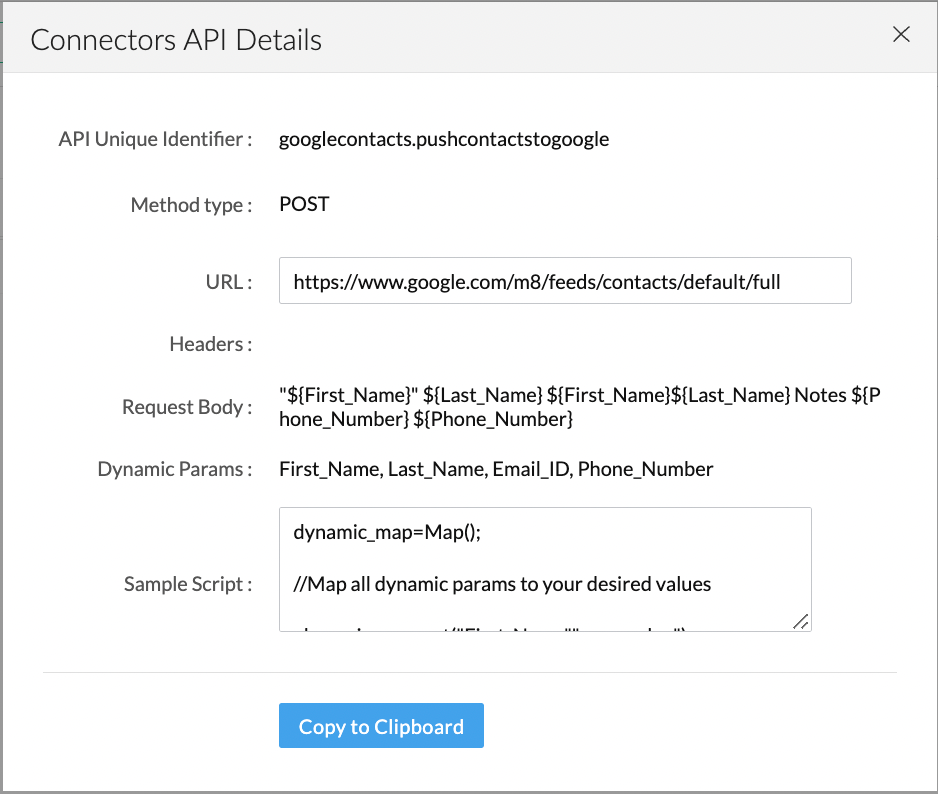Click the POST method type value

(304, 204)
